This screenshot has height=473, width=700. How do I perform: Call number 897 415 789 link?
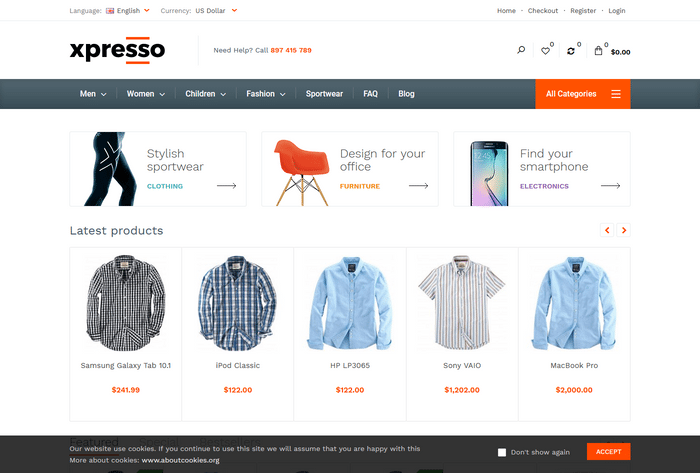pos(291,50)
